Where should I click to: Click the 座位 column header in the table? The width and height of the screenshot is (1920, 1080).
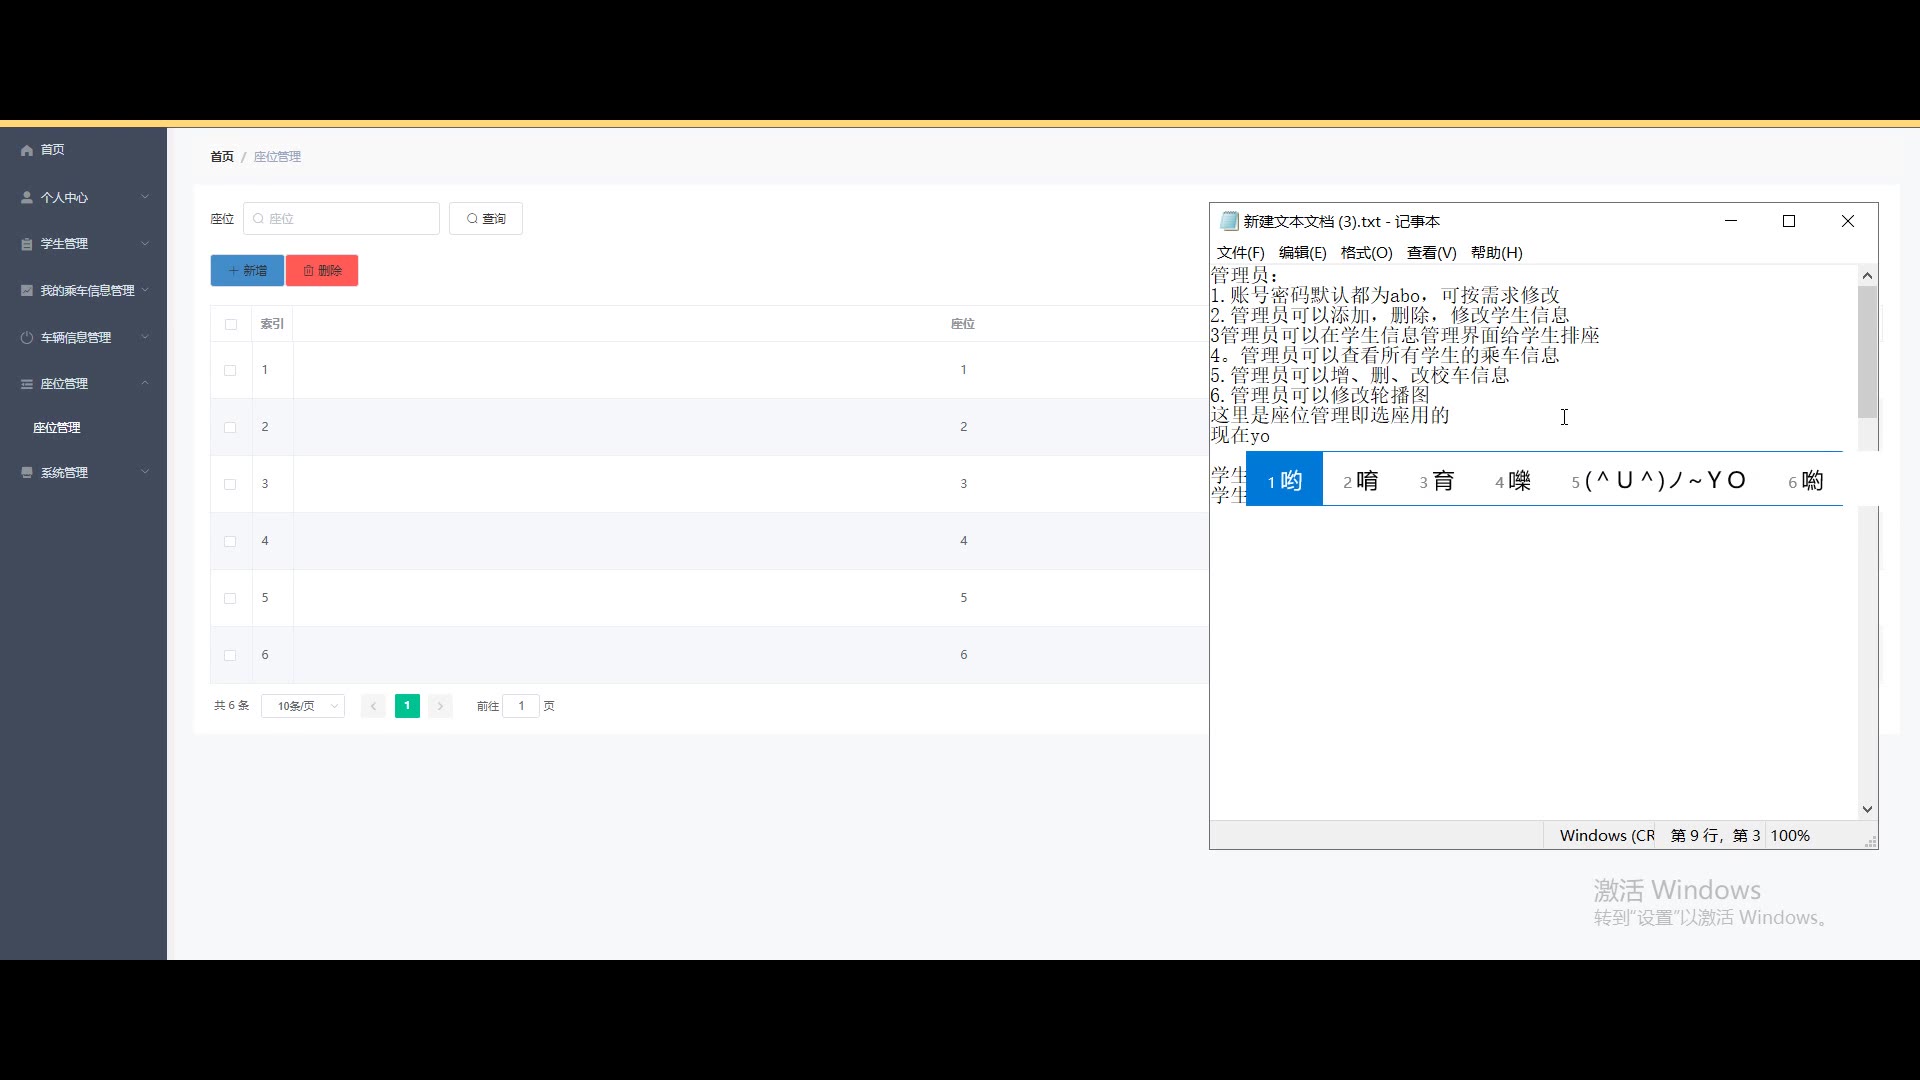[x=963, y=324]
